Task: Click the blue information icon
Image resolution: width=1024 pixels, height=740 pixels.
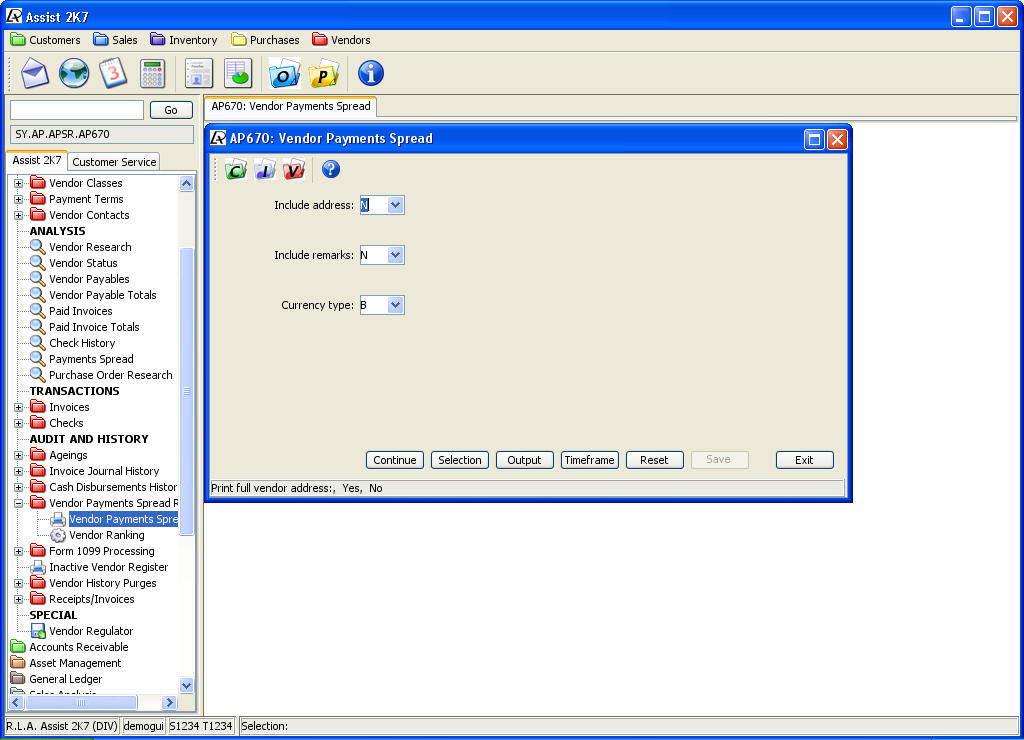Action: tap(370, 73)
